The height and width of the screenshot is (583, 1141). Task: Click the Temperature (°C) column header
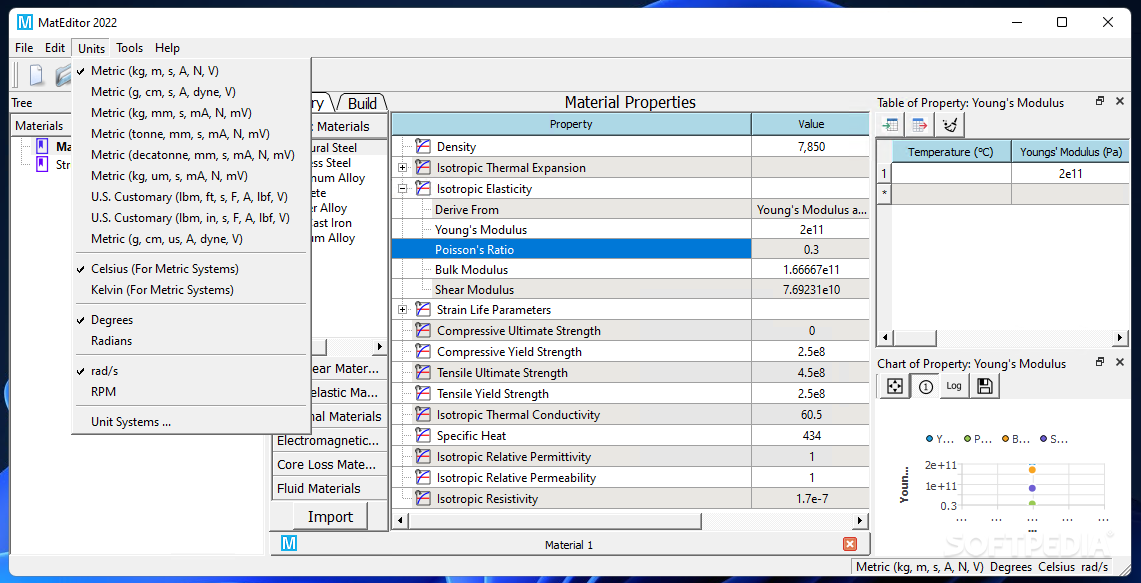pos(950,152)
